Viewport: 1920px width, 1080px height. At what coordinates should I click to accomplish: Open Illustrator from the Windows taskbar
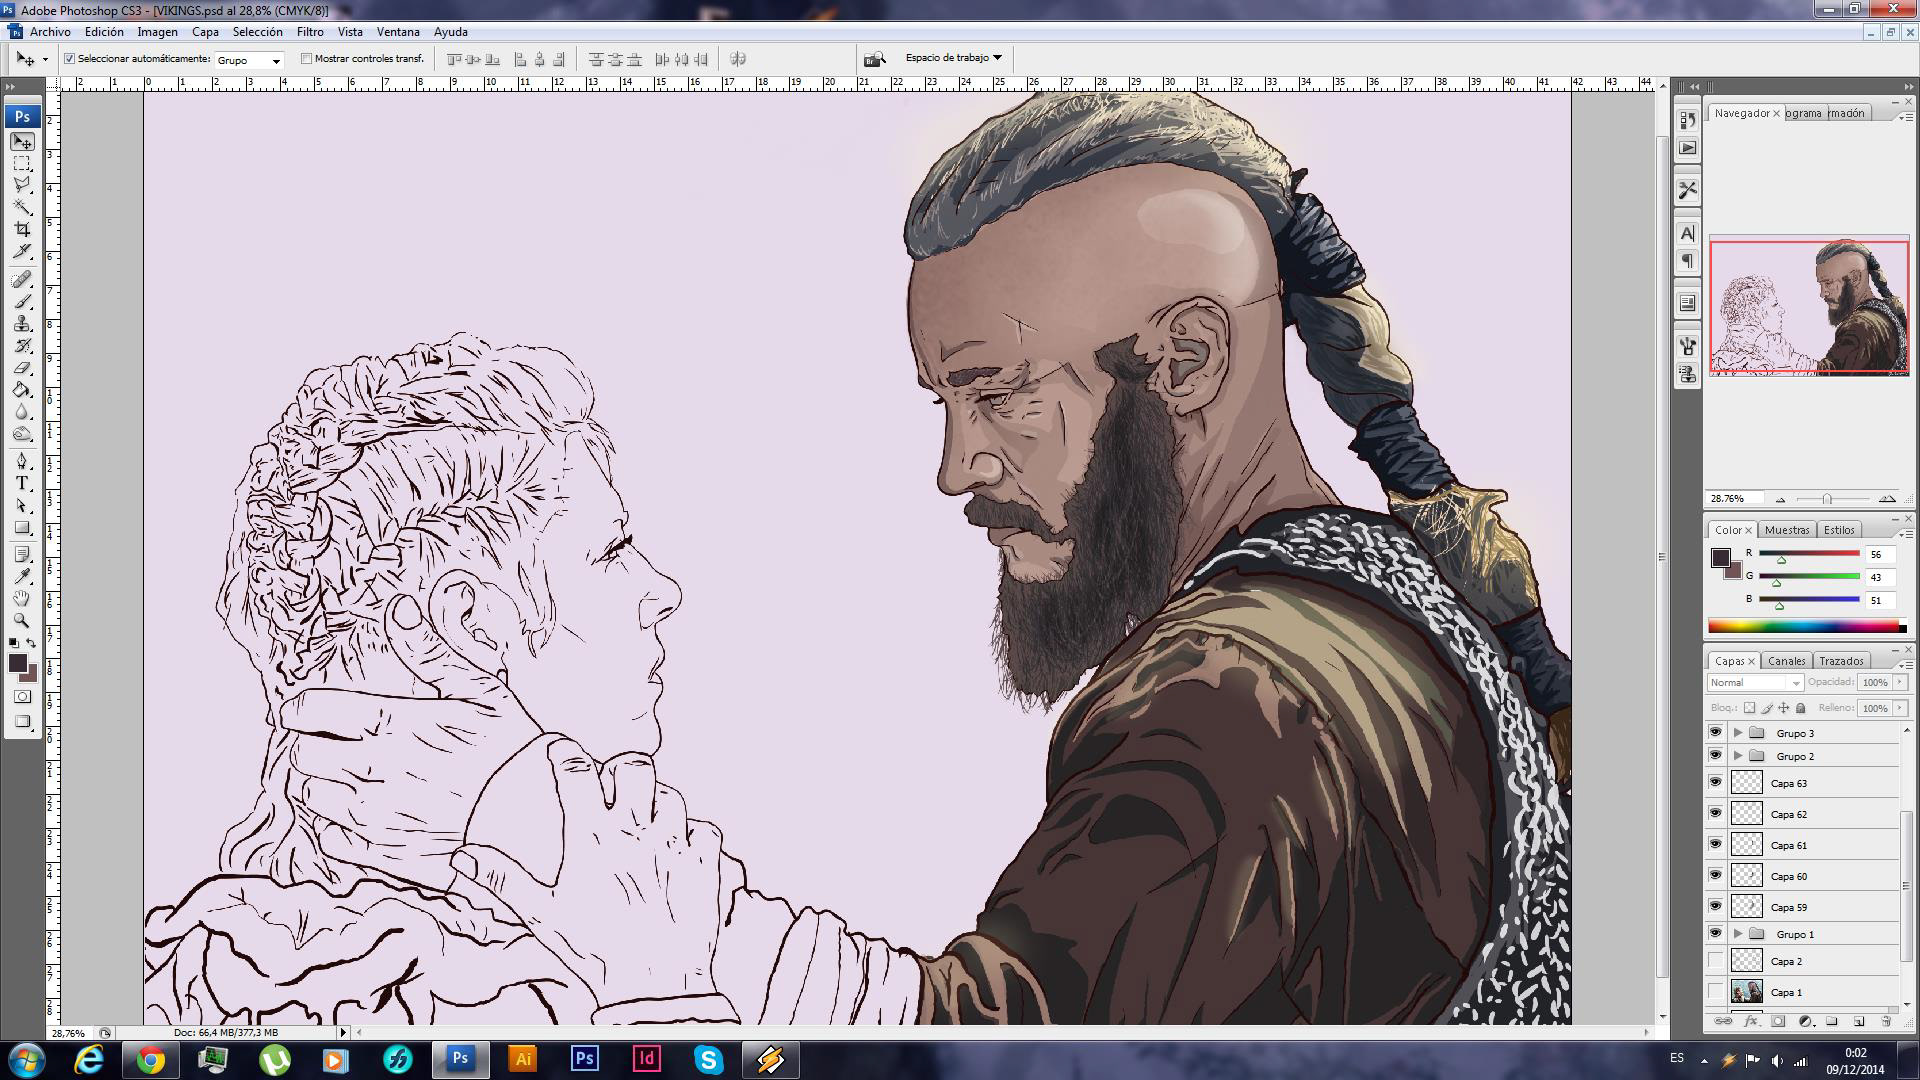click(x=522, y=1059)
